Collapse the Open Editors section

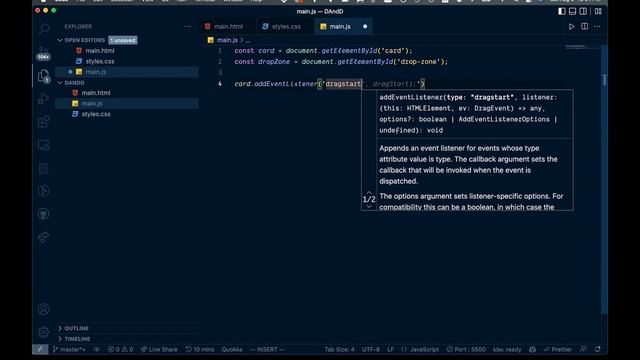[60, 40]
